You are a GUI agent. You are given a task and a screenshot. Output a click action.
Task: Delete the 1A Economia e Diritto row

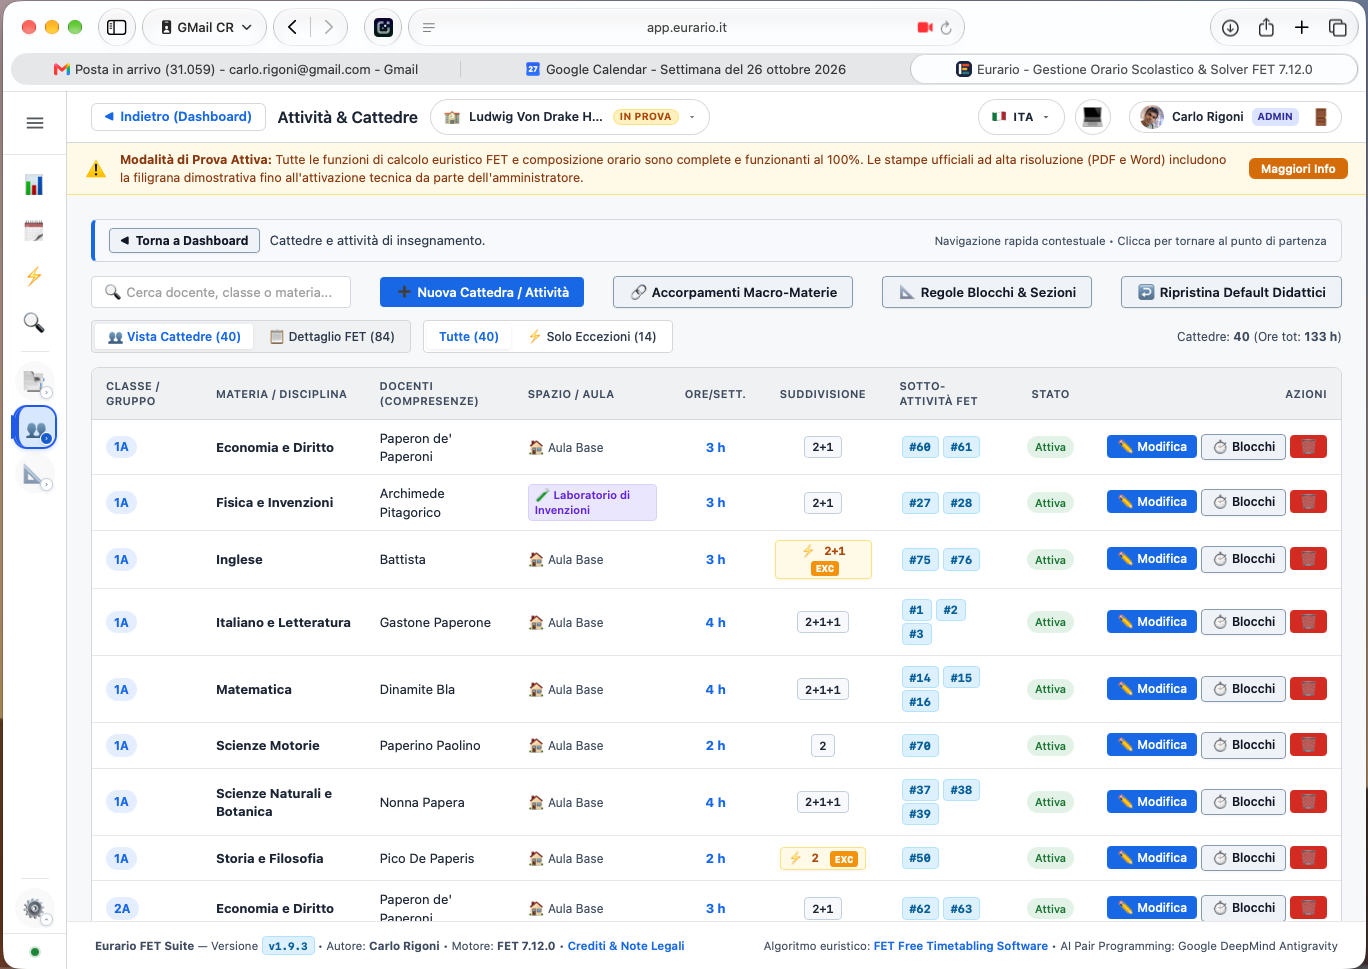pos(1308,447)
